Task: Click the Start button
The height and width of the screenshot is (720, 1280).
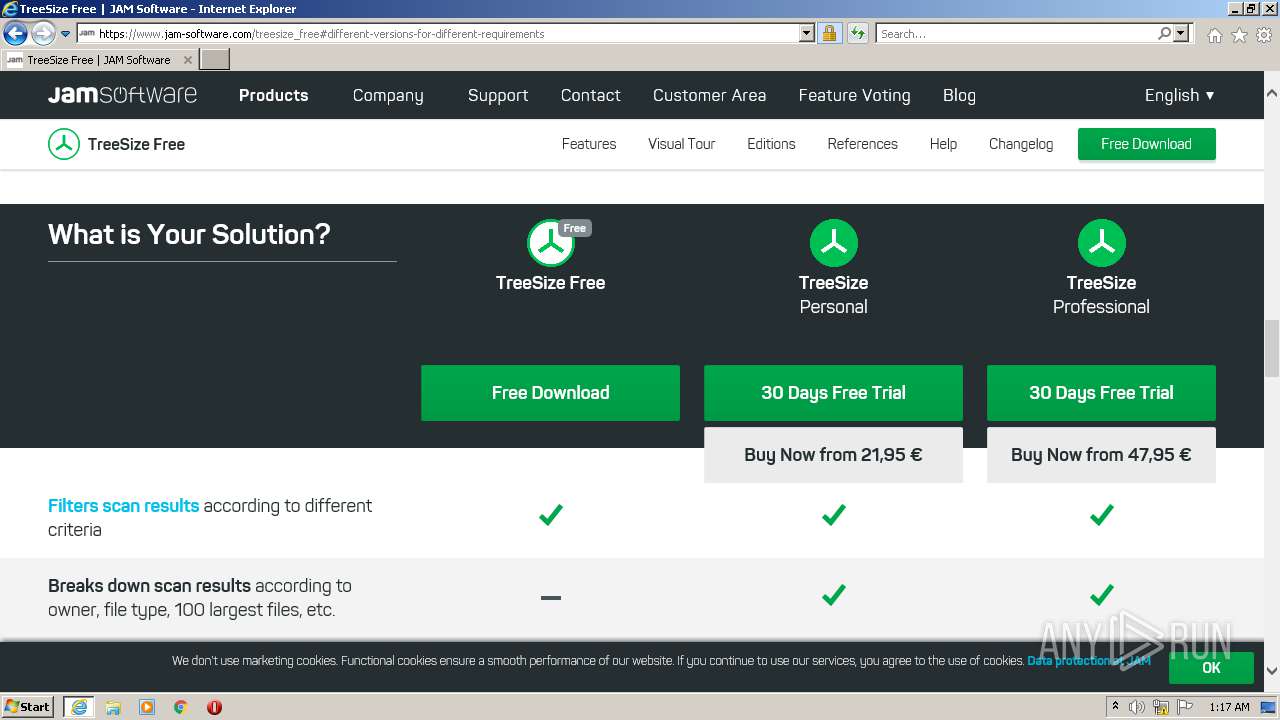Action: point(28,707)
